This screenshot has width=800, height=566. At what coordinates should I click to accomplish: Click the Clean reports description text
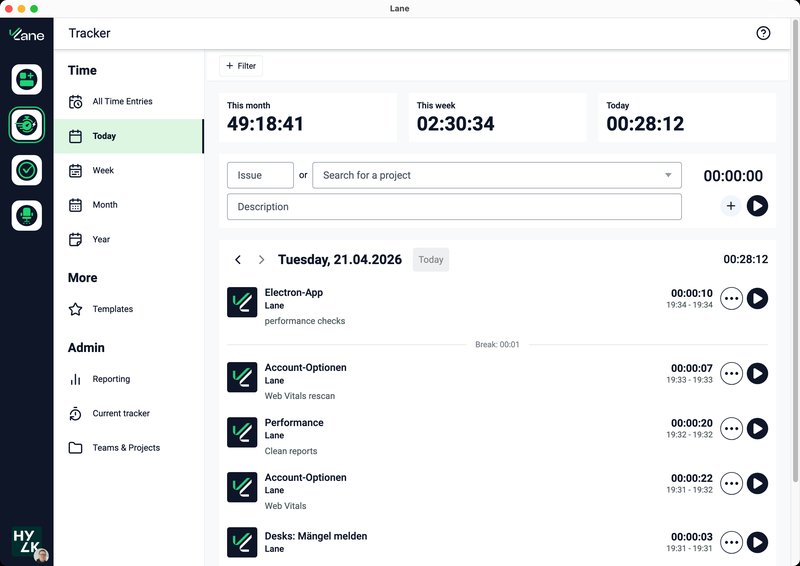[291, 451]
